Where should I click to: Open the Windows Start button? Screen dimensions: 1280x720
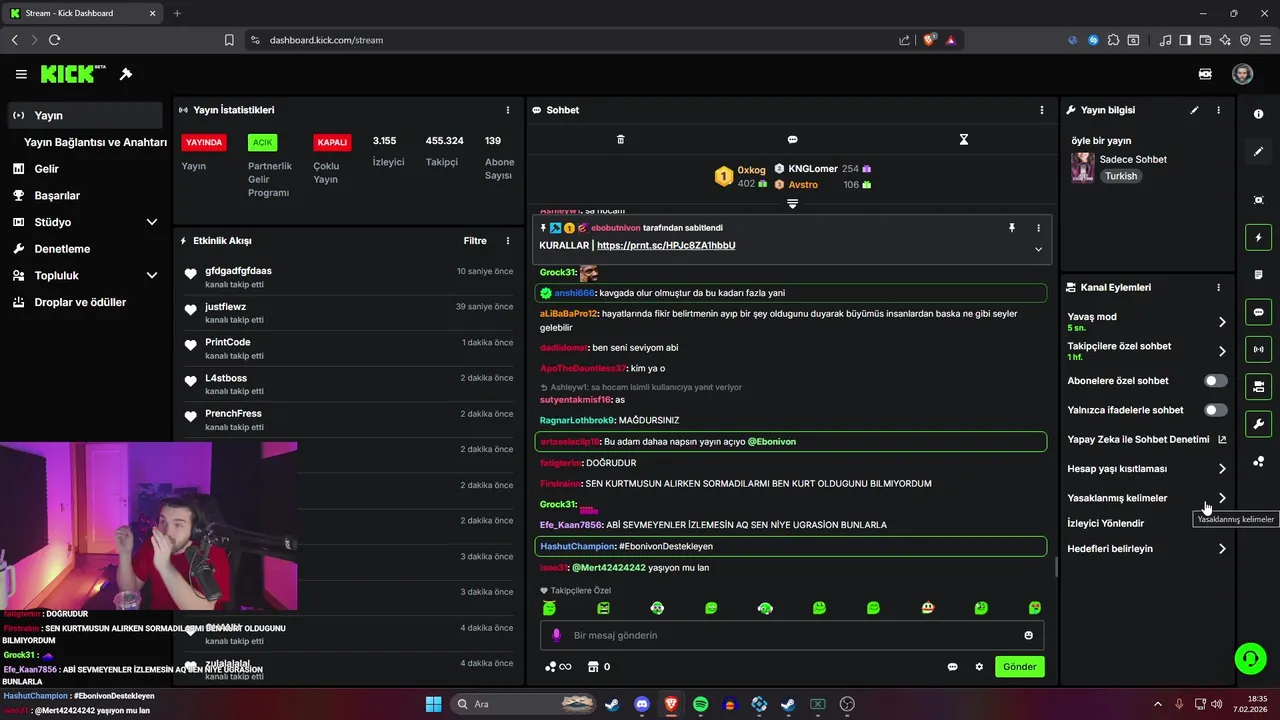[x=433, y=704]
